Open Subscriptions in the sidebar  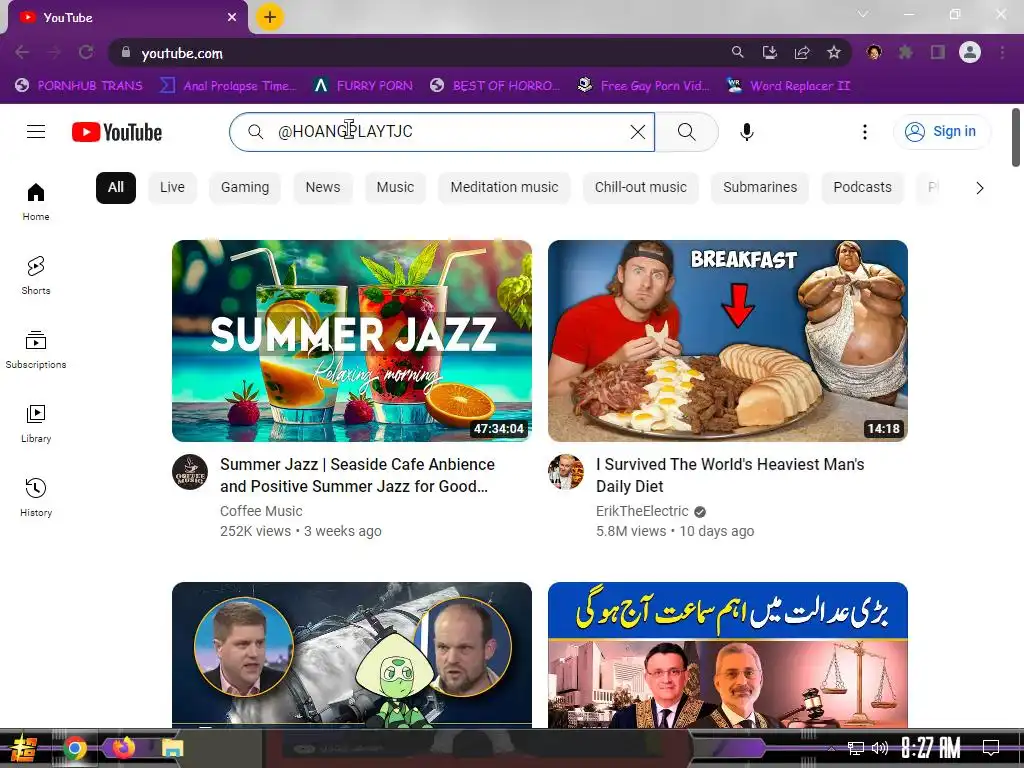[x=36, y=349]
